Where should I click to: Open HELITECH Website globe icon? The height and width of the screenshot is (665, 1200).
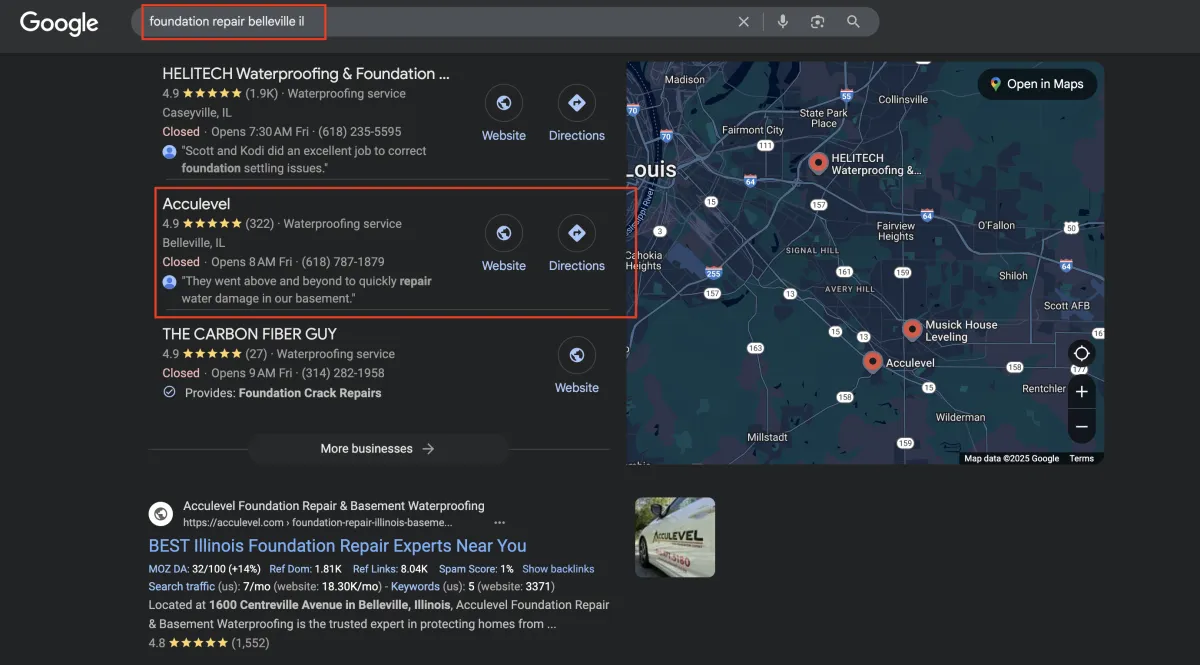coord(504,103)
